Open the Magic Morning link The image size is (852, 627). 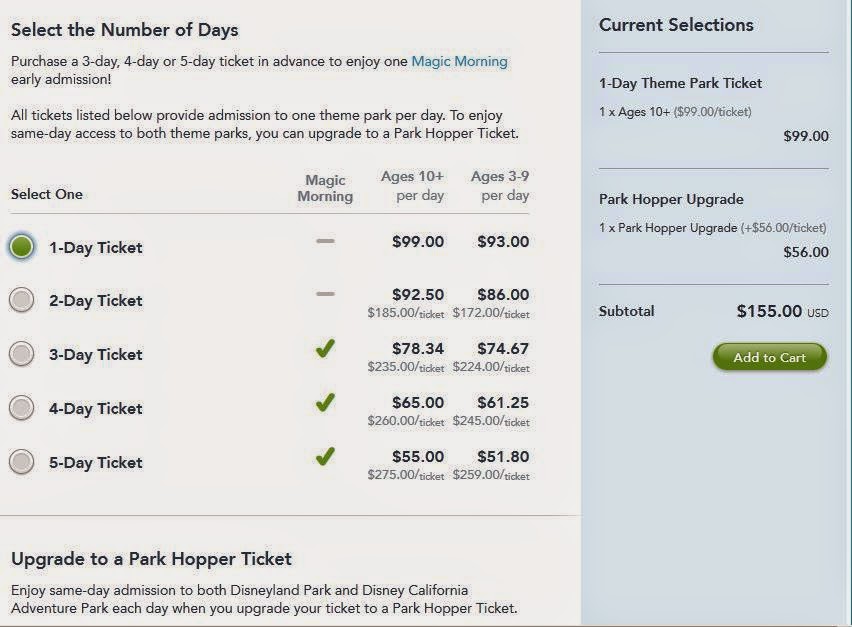[x=459, y=61]
